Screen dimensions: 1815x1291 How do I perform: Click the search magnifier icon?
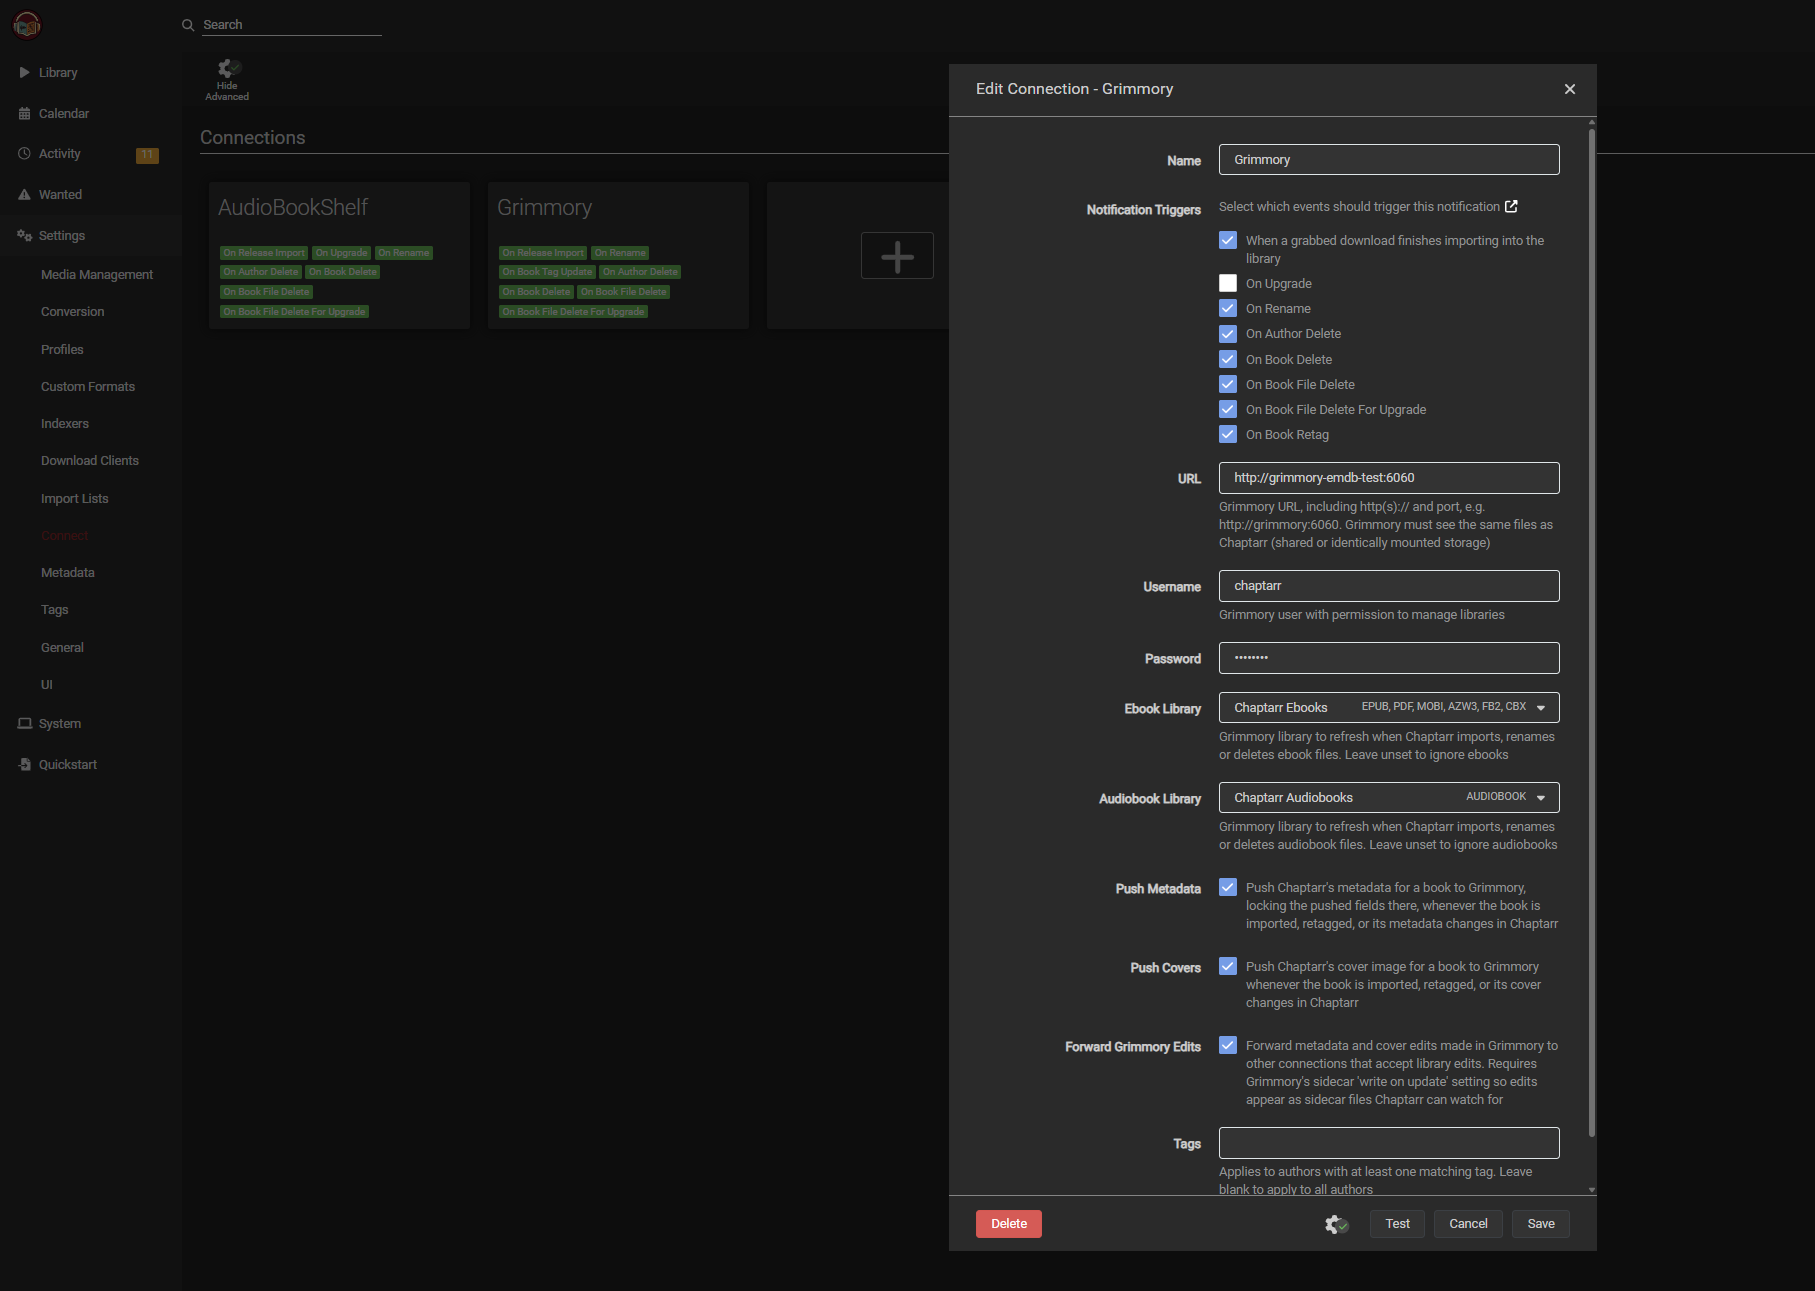click(188, 25)
